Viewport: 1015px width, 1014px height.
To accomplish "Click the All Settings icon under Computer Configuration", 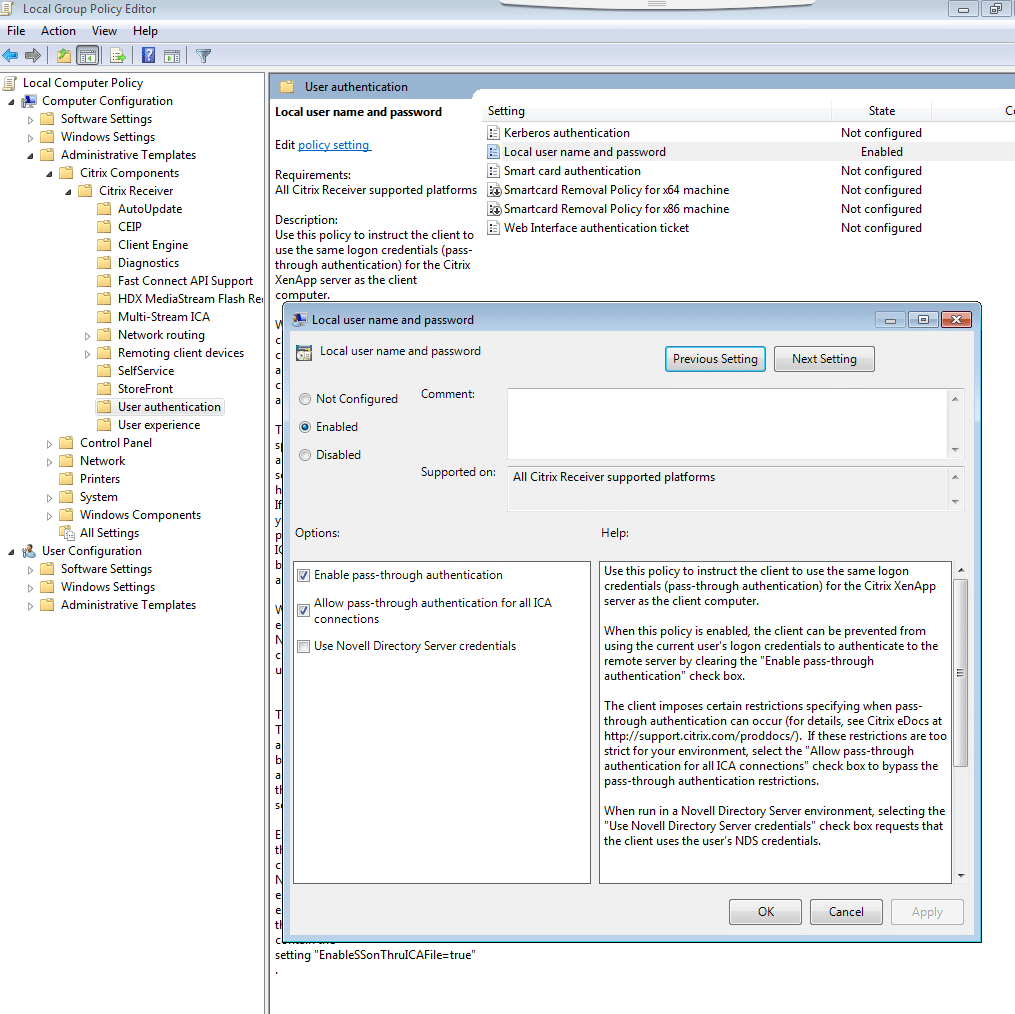I will [67, 533].
